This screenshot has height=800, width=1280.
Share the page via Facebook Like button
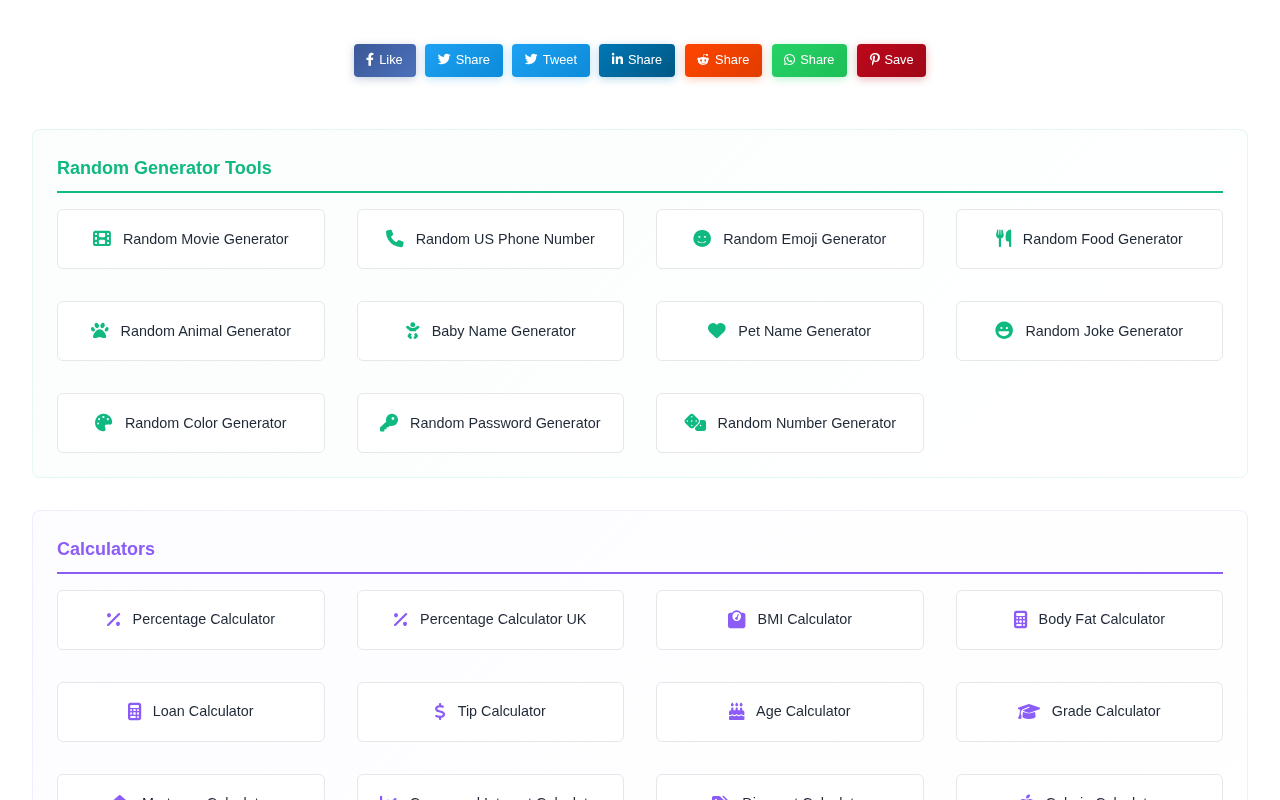point(385,60)
